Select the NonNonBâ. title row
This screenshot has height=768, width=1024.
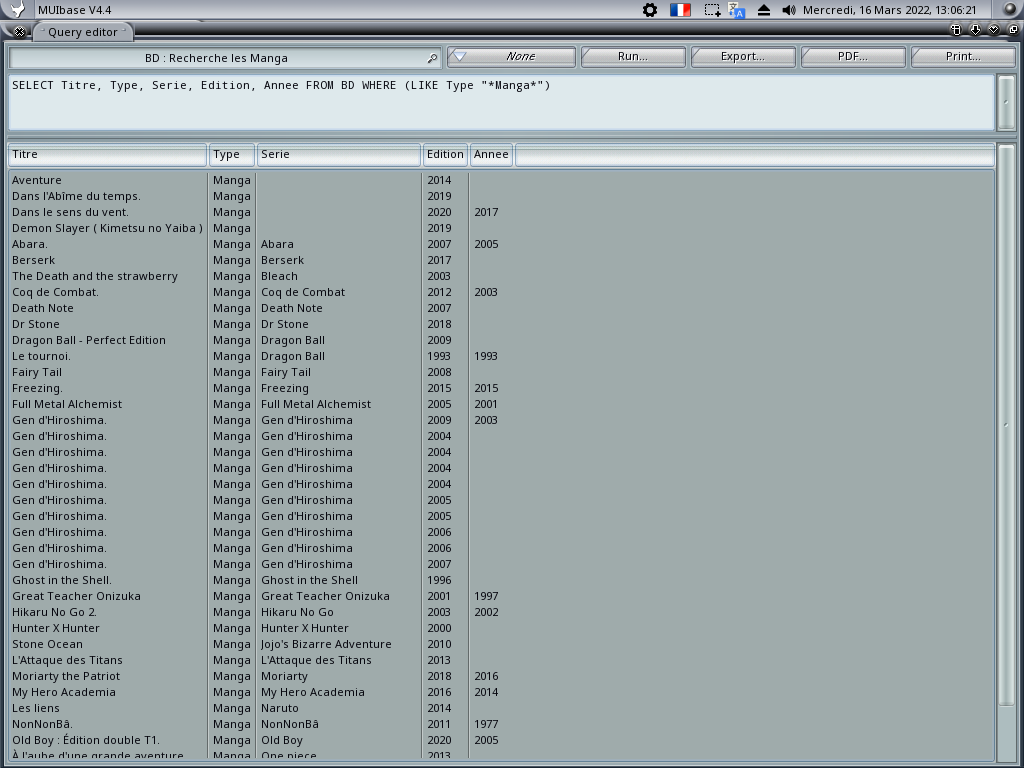(x=501, y=724)
